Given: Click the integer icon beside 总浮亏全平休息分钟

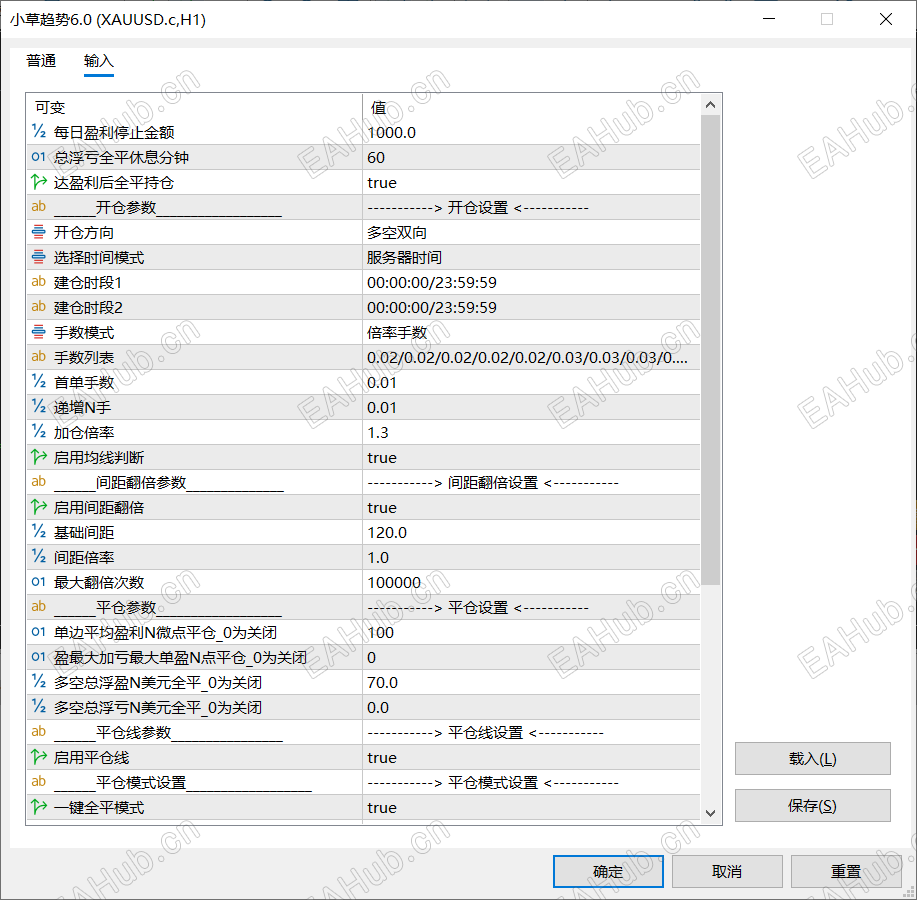Looking at the screenshot, I should click(39, 157).
